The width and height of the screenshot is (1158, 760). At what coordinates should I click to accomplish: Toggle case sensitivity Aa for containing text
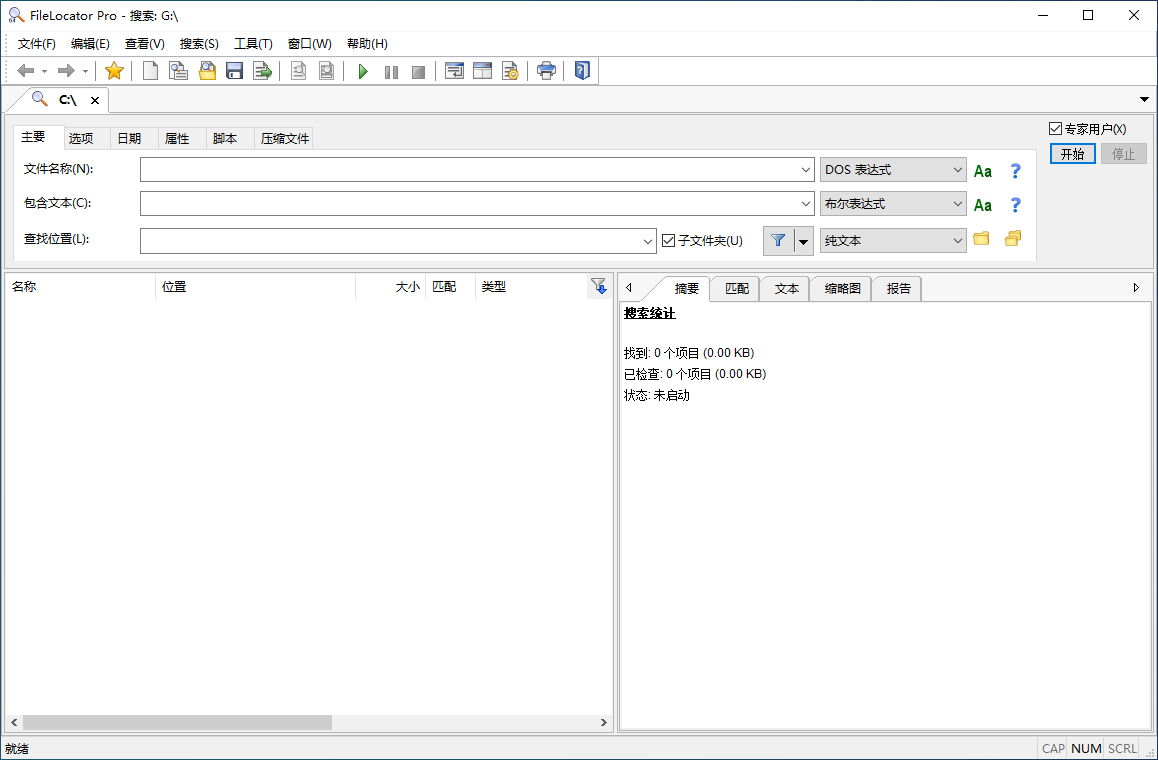983,205
